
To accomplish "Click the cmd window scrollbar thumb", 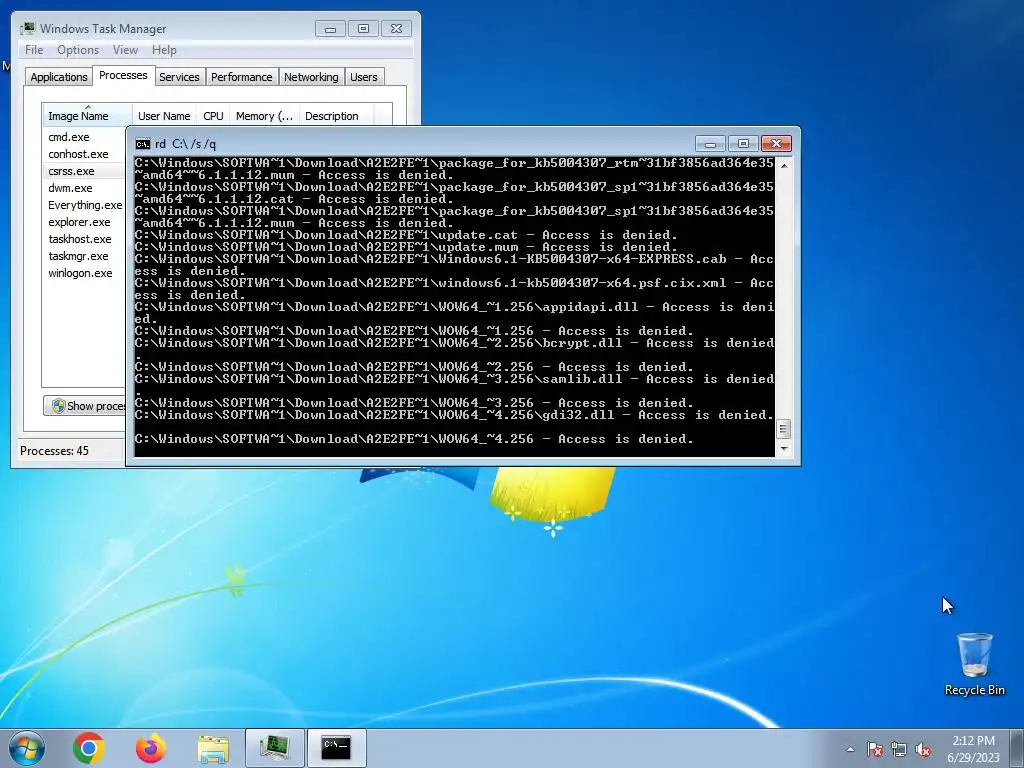I will coord(784,429).
